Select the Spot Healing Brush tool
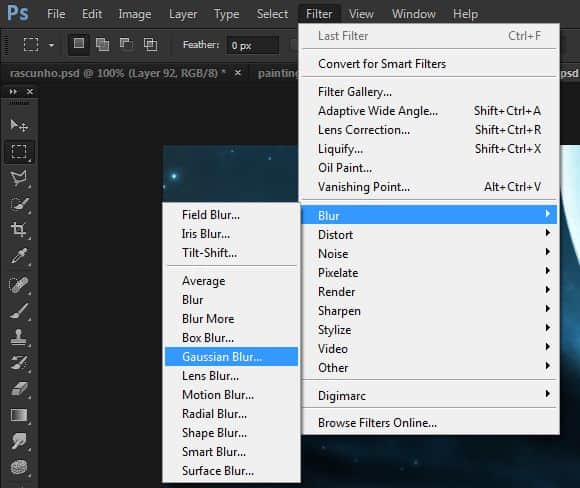Image resolution: width=580 pixels, height=488 pixels. click(x=18, y=284)
